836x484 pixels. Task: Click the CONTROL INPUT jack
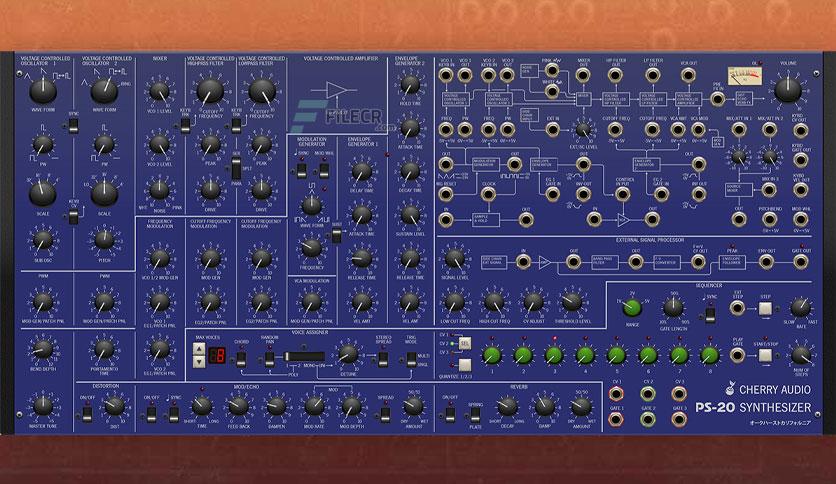click(623, 194)
